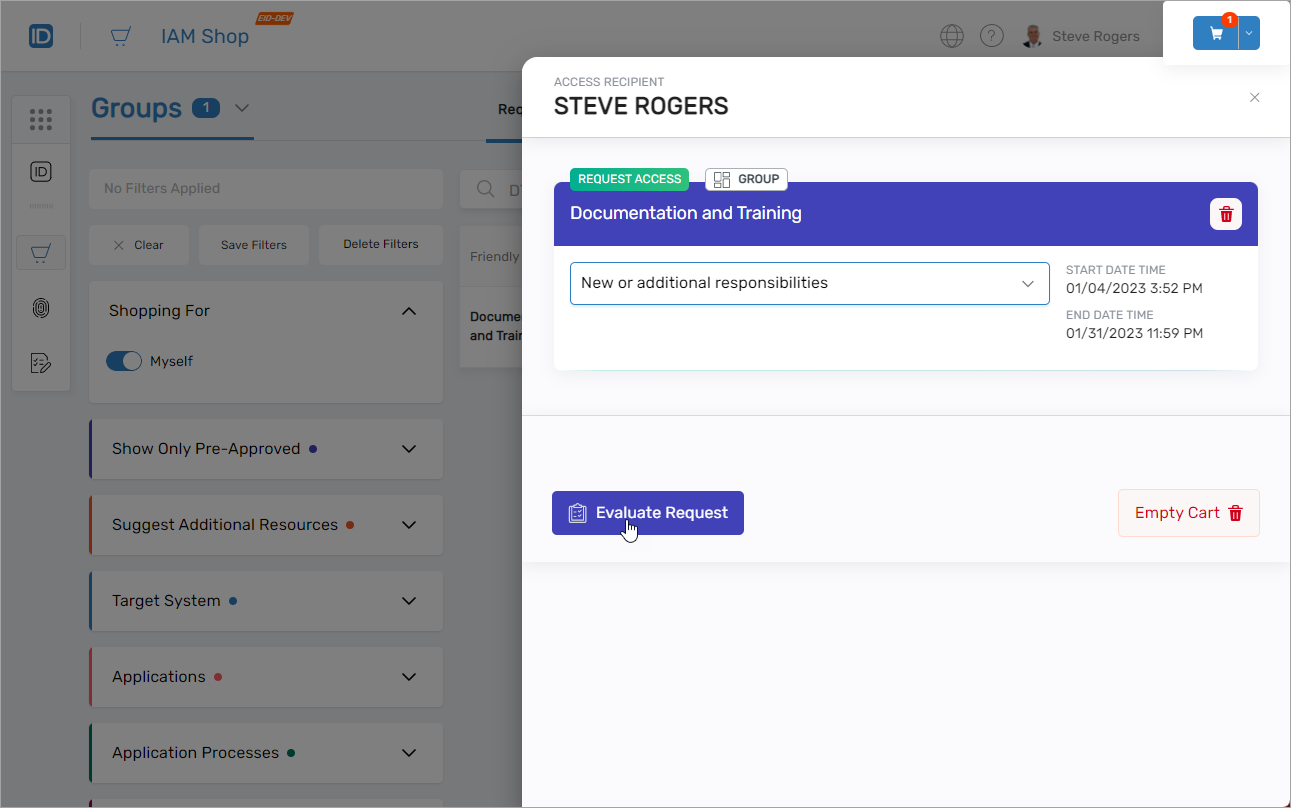Open the cart button's dropdown arrow

click(1246, 32)
